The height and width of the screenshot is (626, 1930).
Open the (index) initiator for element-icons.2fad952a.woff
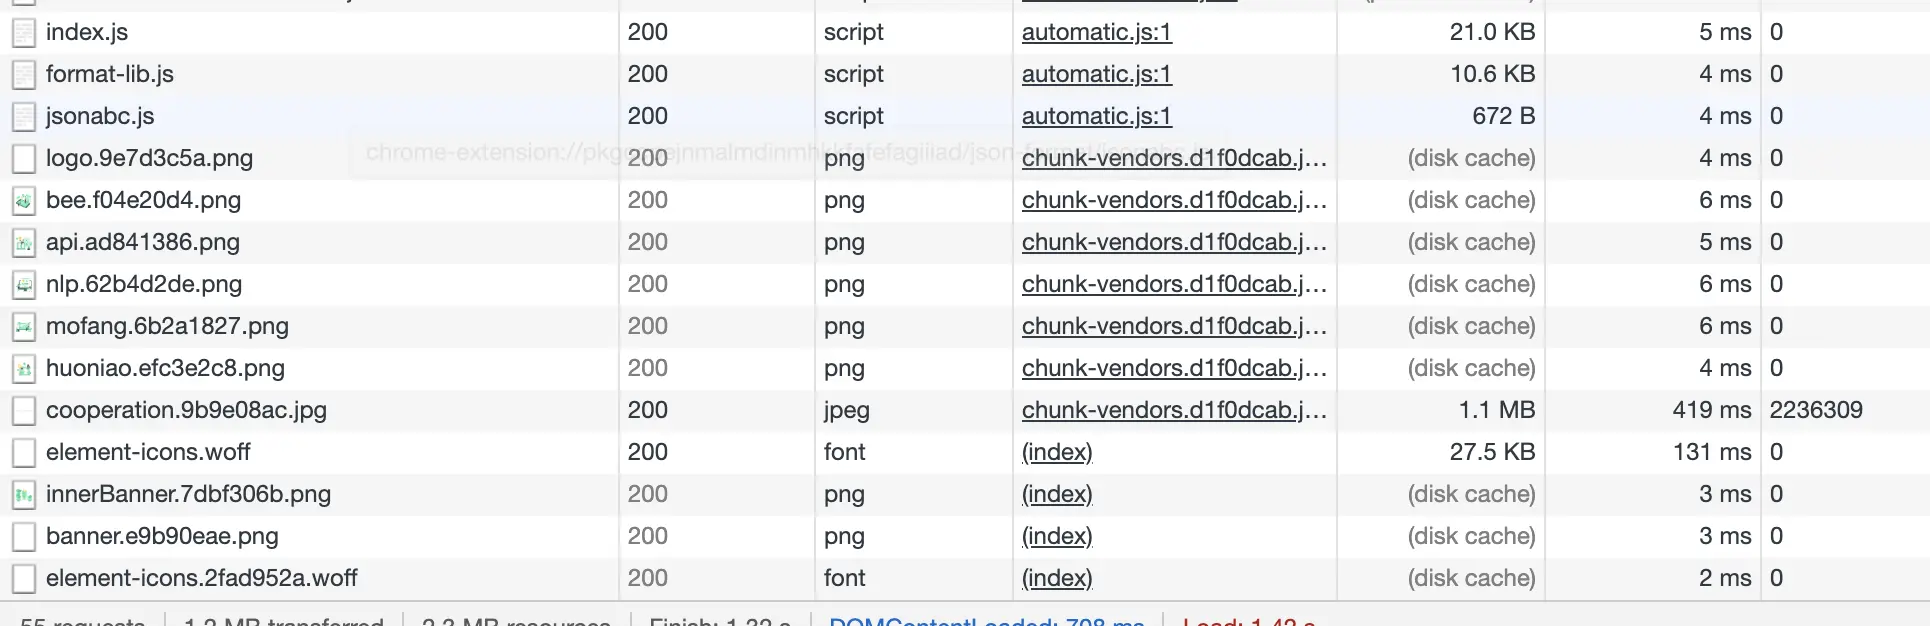point(1057,578)
